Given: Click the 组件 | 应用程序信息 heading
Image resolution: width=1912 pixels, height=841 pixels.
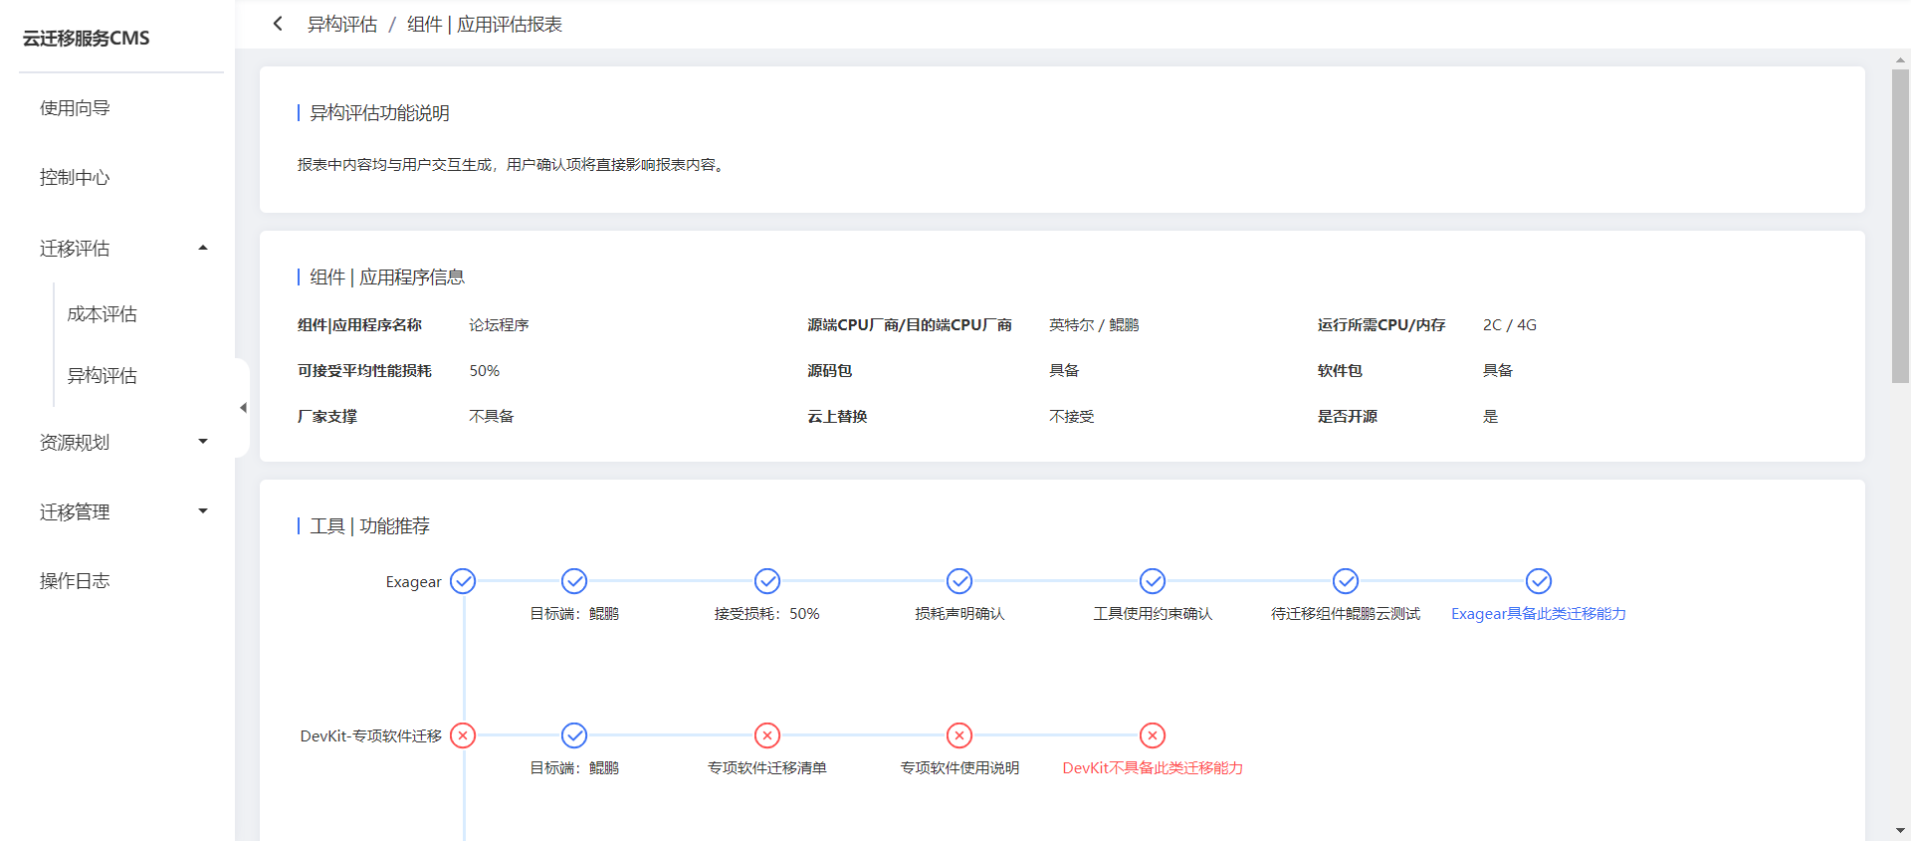Looking at the screenshot, I should 387,277.
